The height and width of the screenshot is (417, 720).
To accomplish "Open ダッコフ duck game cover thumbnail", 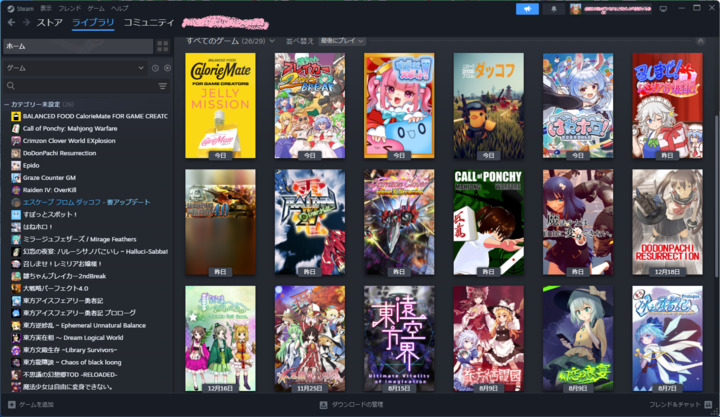I will 489,106.
